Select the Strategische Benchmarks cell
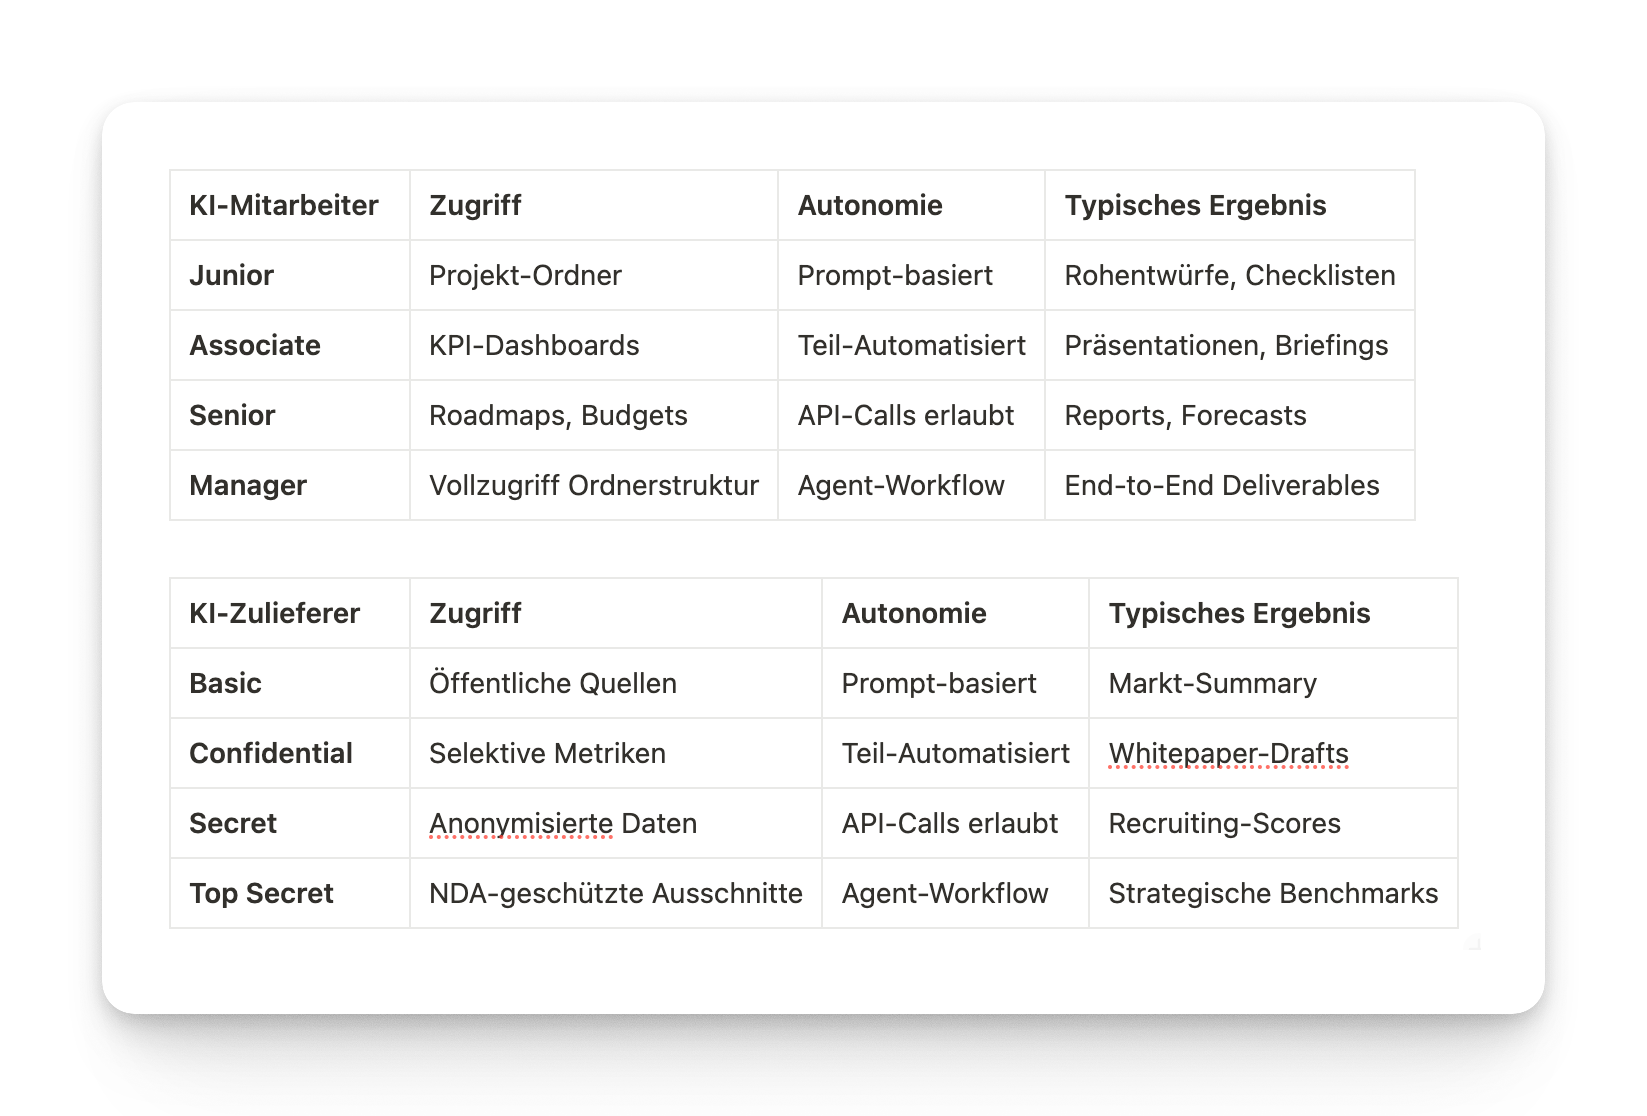Screen dimensions: 1647x1116 1273,893
